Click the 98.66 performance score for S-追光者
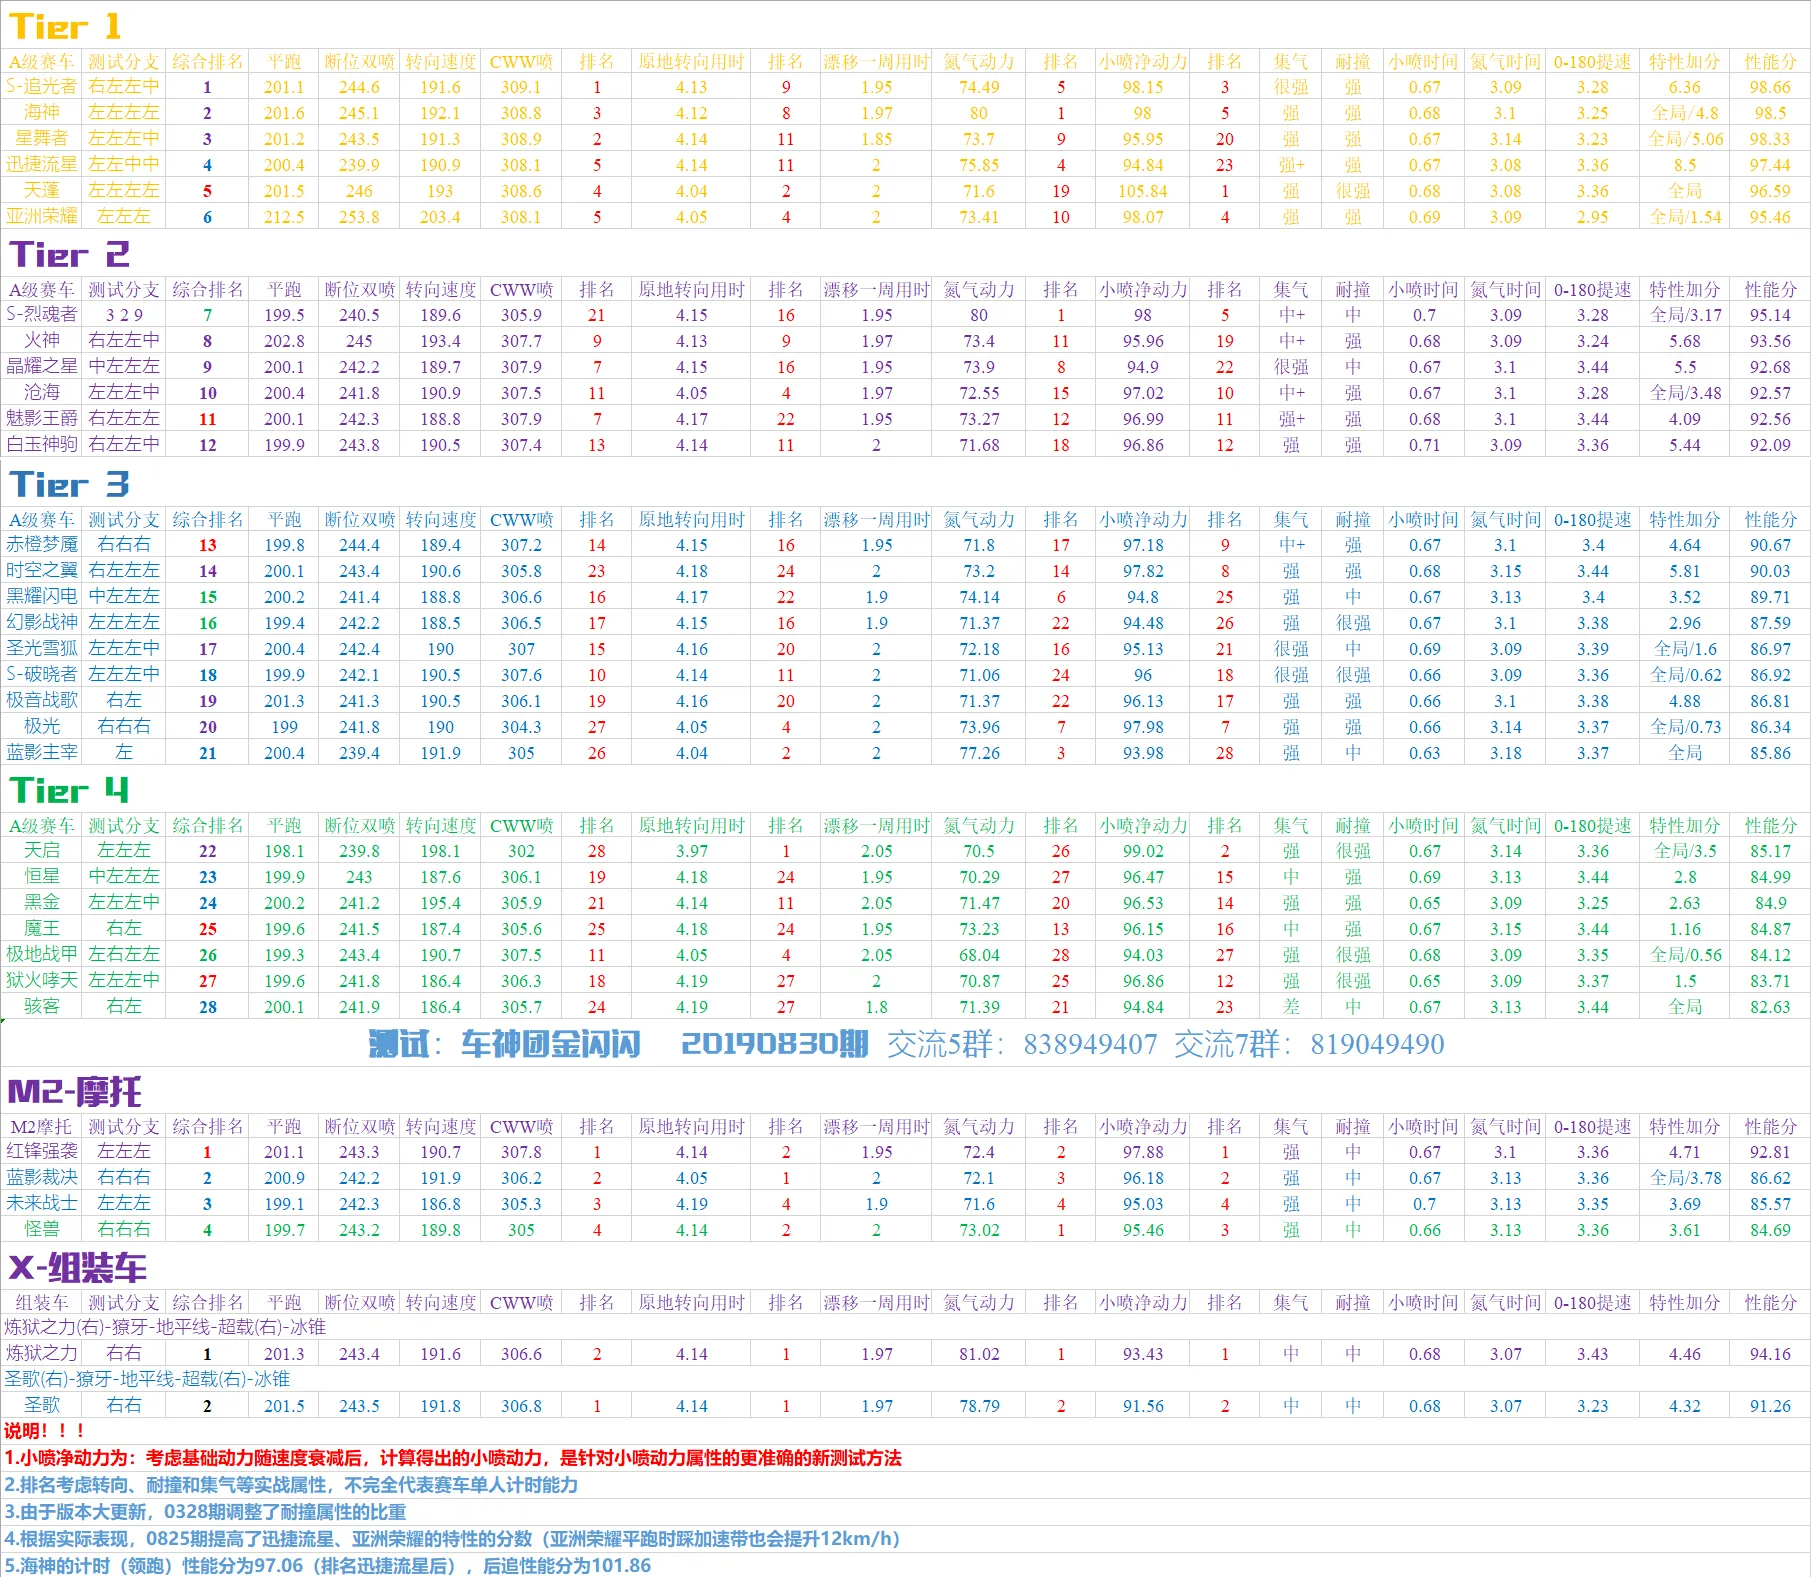The image size is (1811, 1577). tap(1770, 87)
